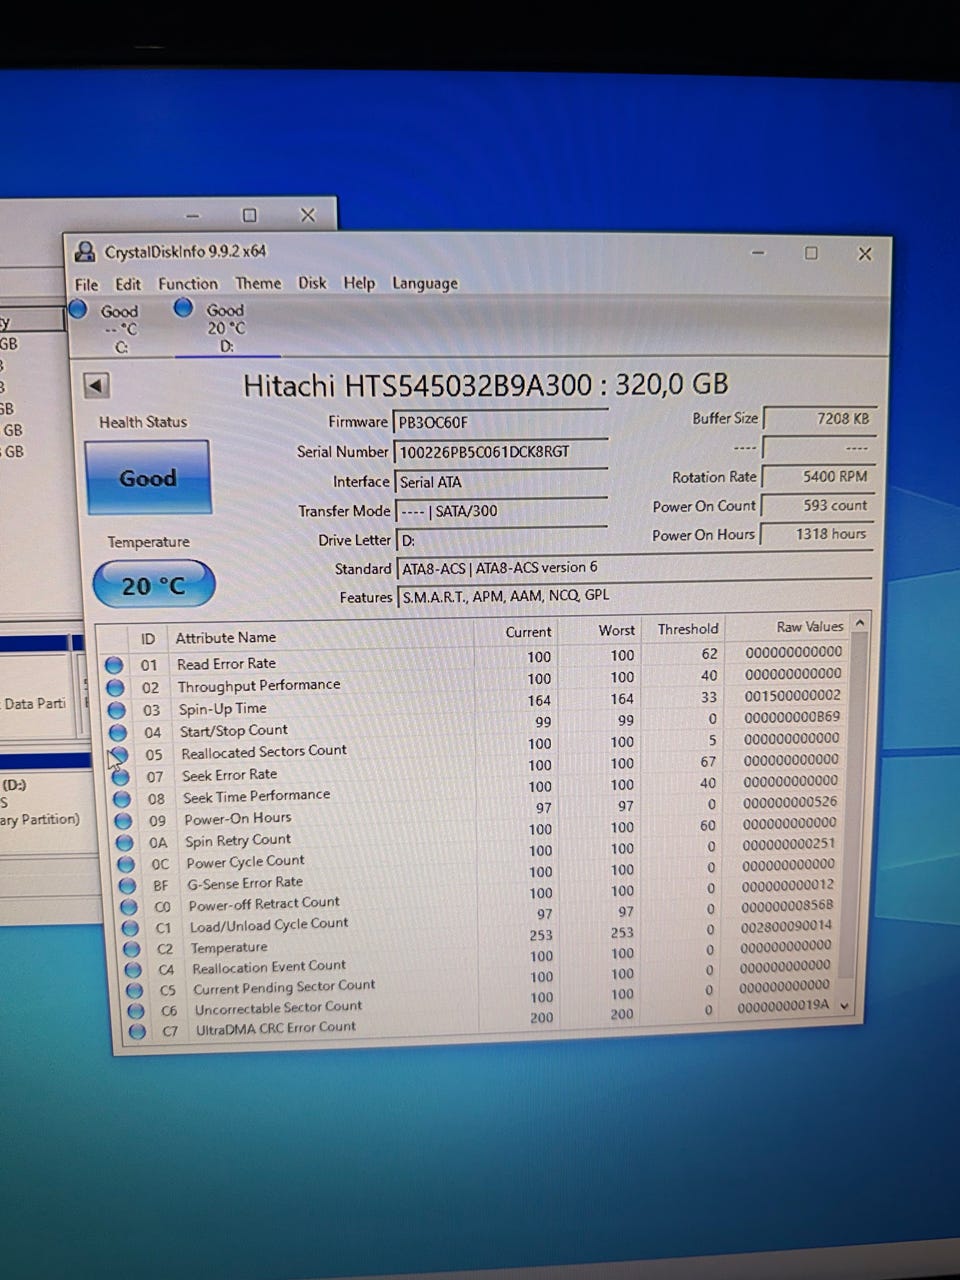Click the status icon for Spin-Up Time
Image resolution: width=960 pixels, height=1280 pixels.
click(116, 710)
